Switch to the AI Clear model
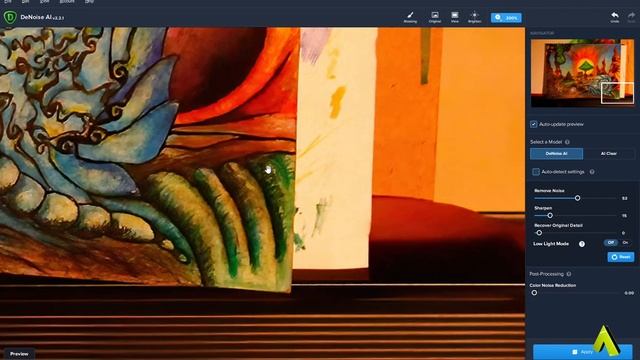This screenshot has width=640, height=360. tap(609, 153)
